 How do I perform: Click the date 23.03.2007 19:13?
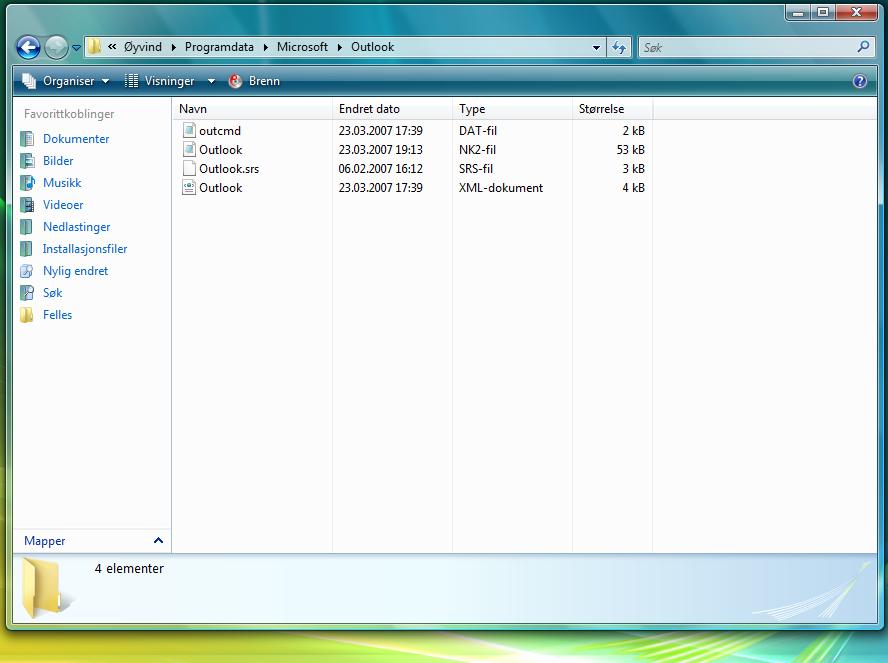click(x=381, y=150)
